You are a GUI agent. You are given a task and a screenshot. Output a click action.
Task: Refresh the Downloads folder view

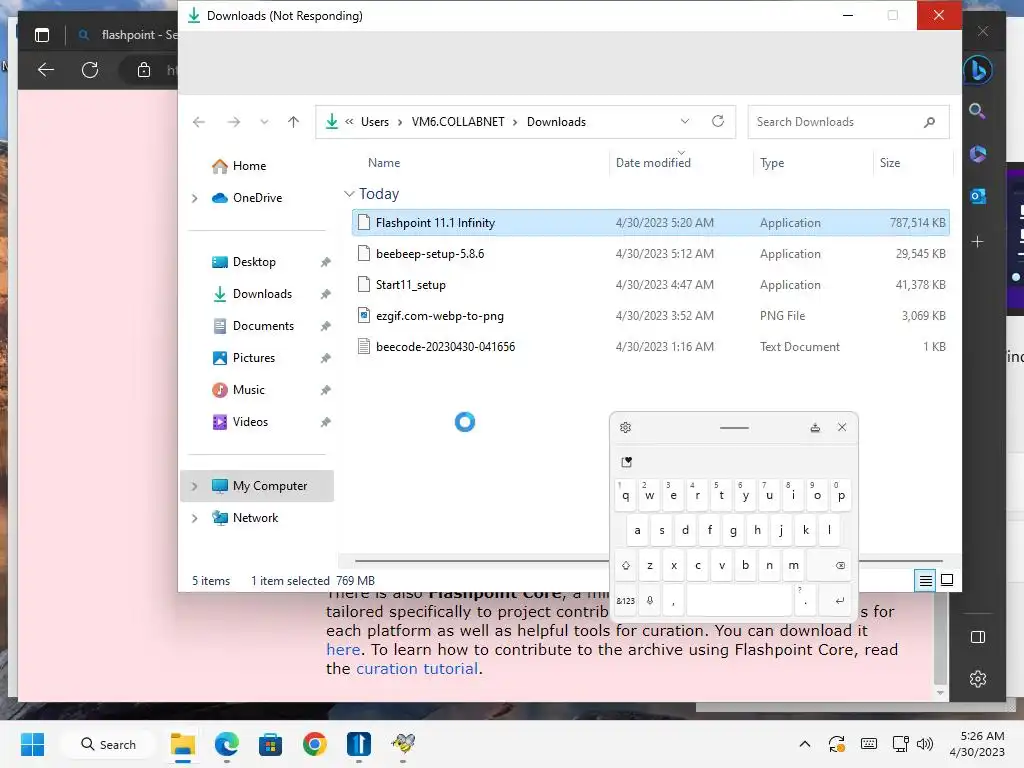(x=718, y=121)
